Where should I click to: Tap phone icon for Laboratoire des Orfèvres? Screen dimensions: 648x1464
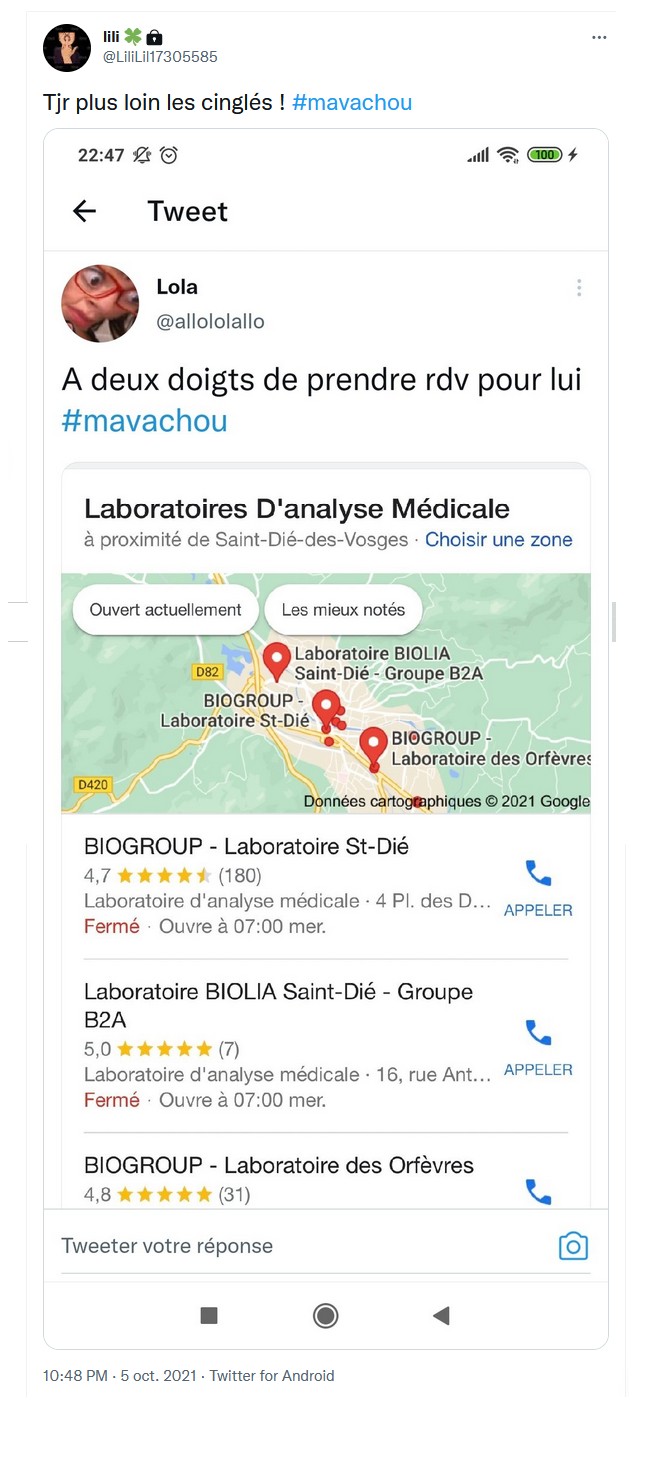click(538, 1191)
